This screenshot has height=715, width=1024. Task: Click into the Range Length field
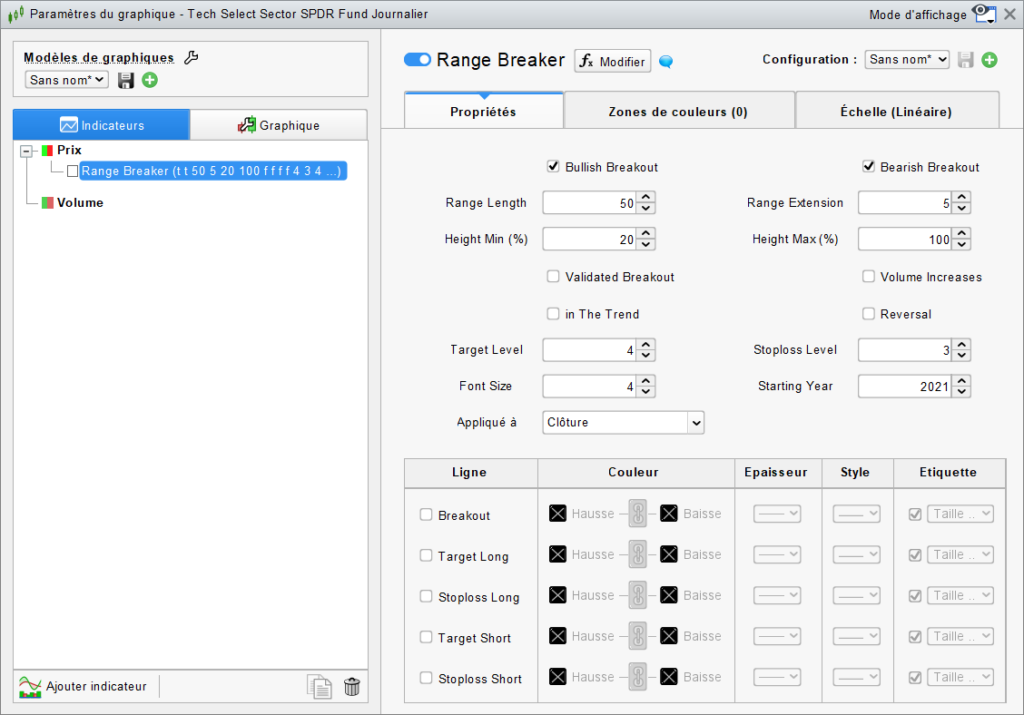[x=590, y=203]
